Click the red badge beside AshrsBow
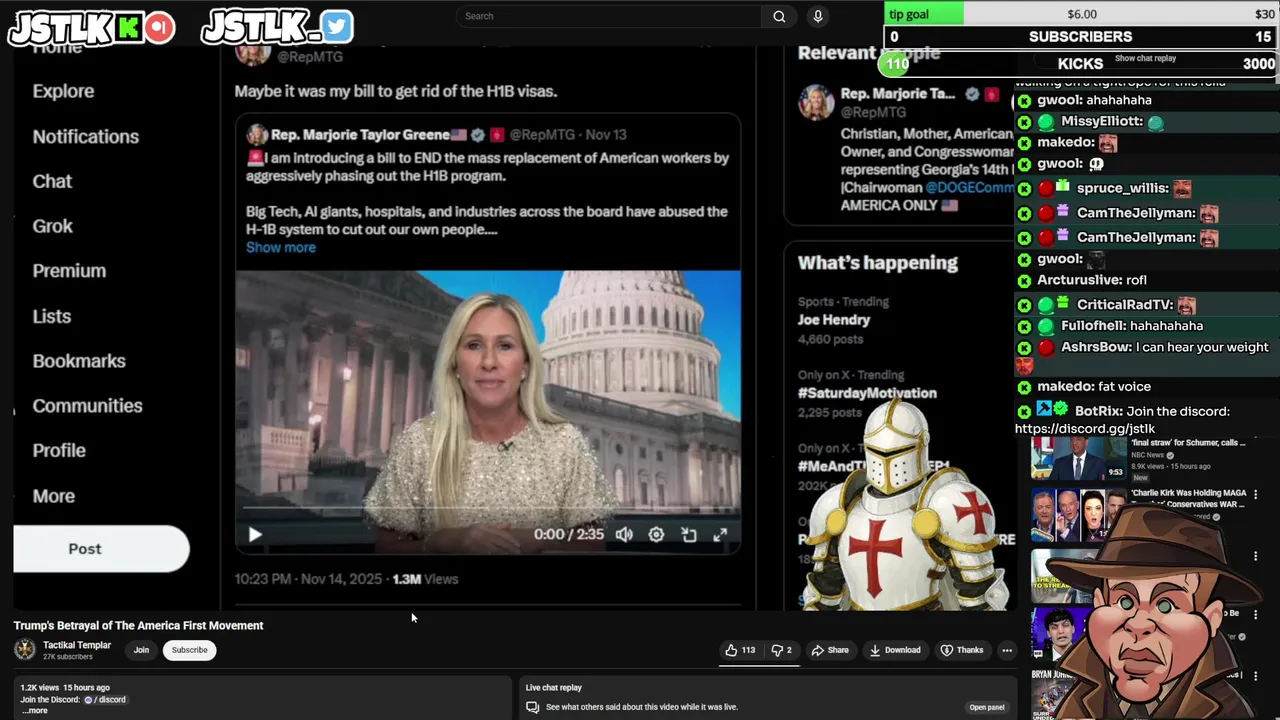Viewport: 1280px width, 720px height. [1046, 348]
